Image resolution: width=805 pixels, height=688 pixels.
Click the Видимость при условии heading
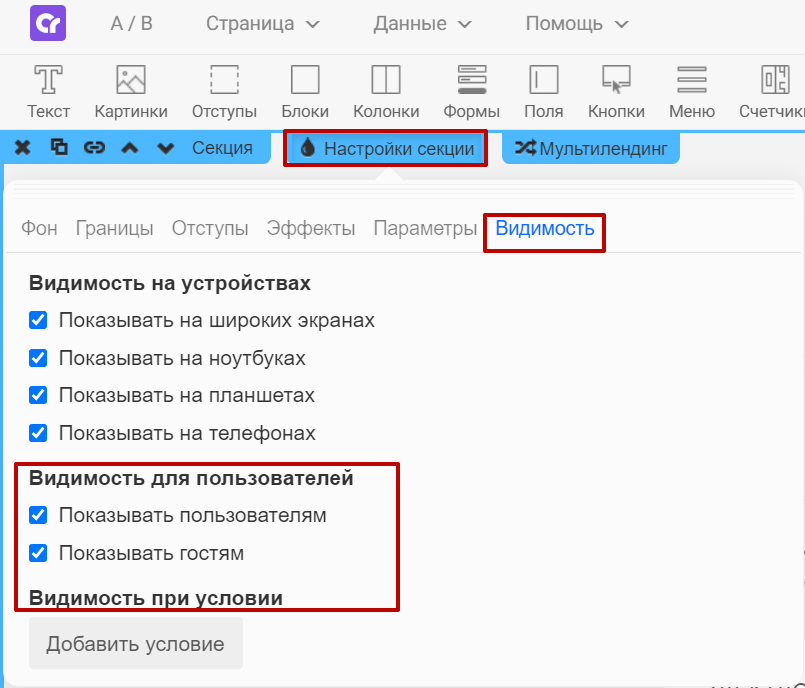click(x=156, y=598)
